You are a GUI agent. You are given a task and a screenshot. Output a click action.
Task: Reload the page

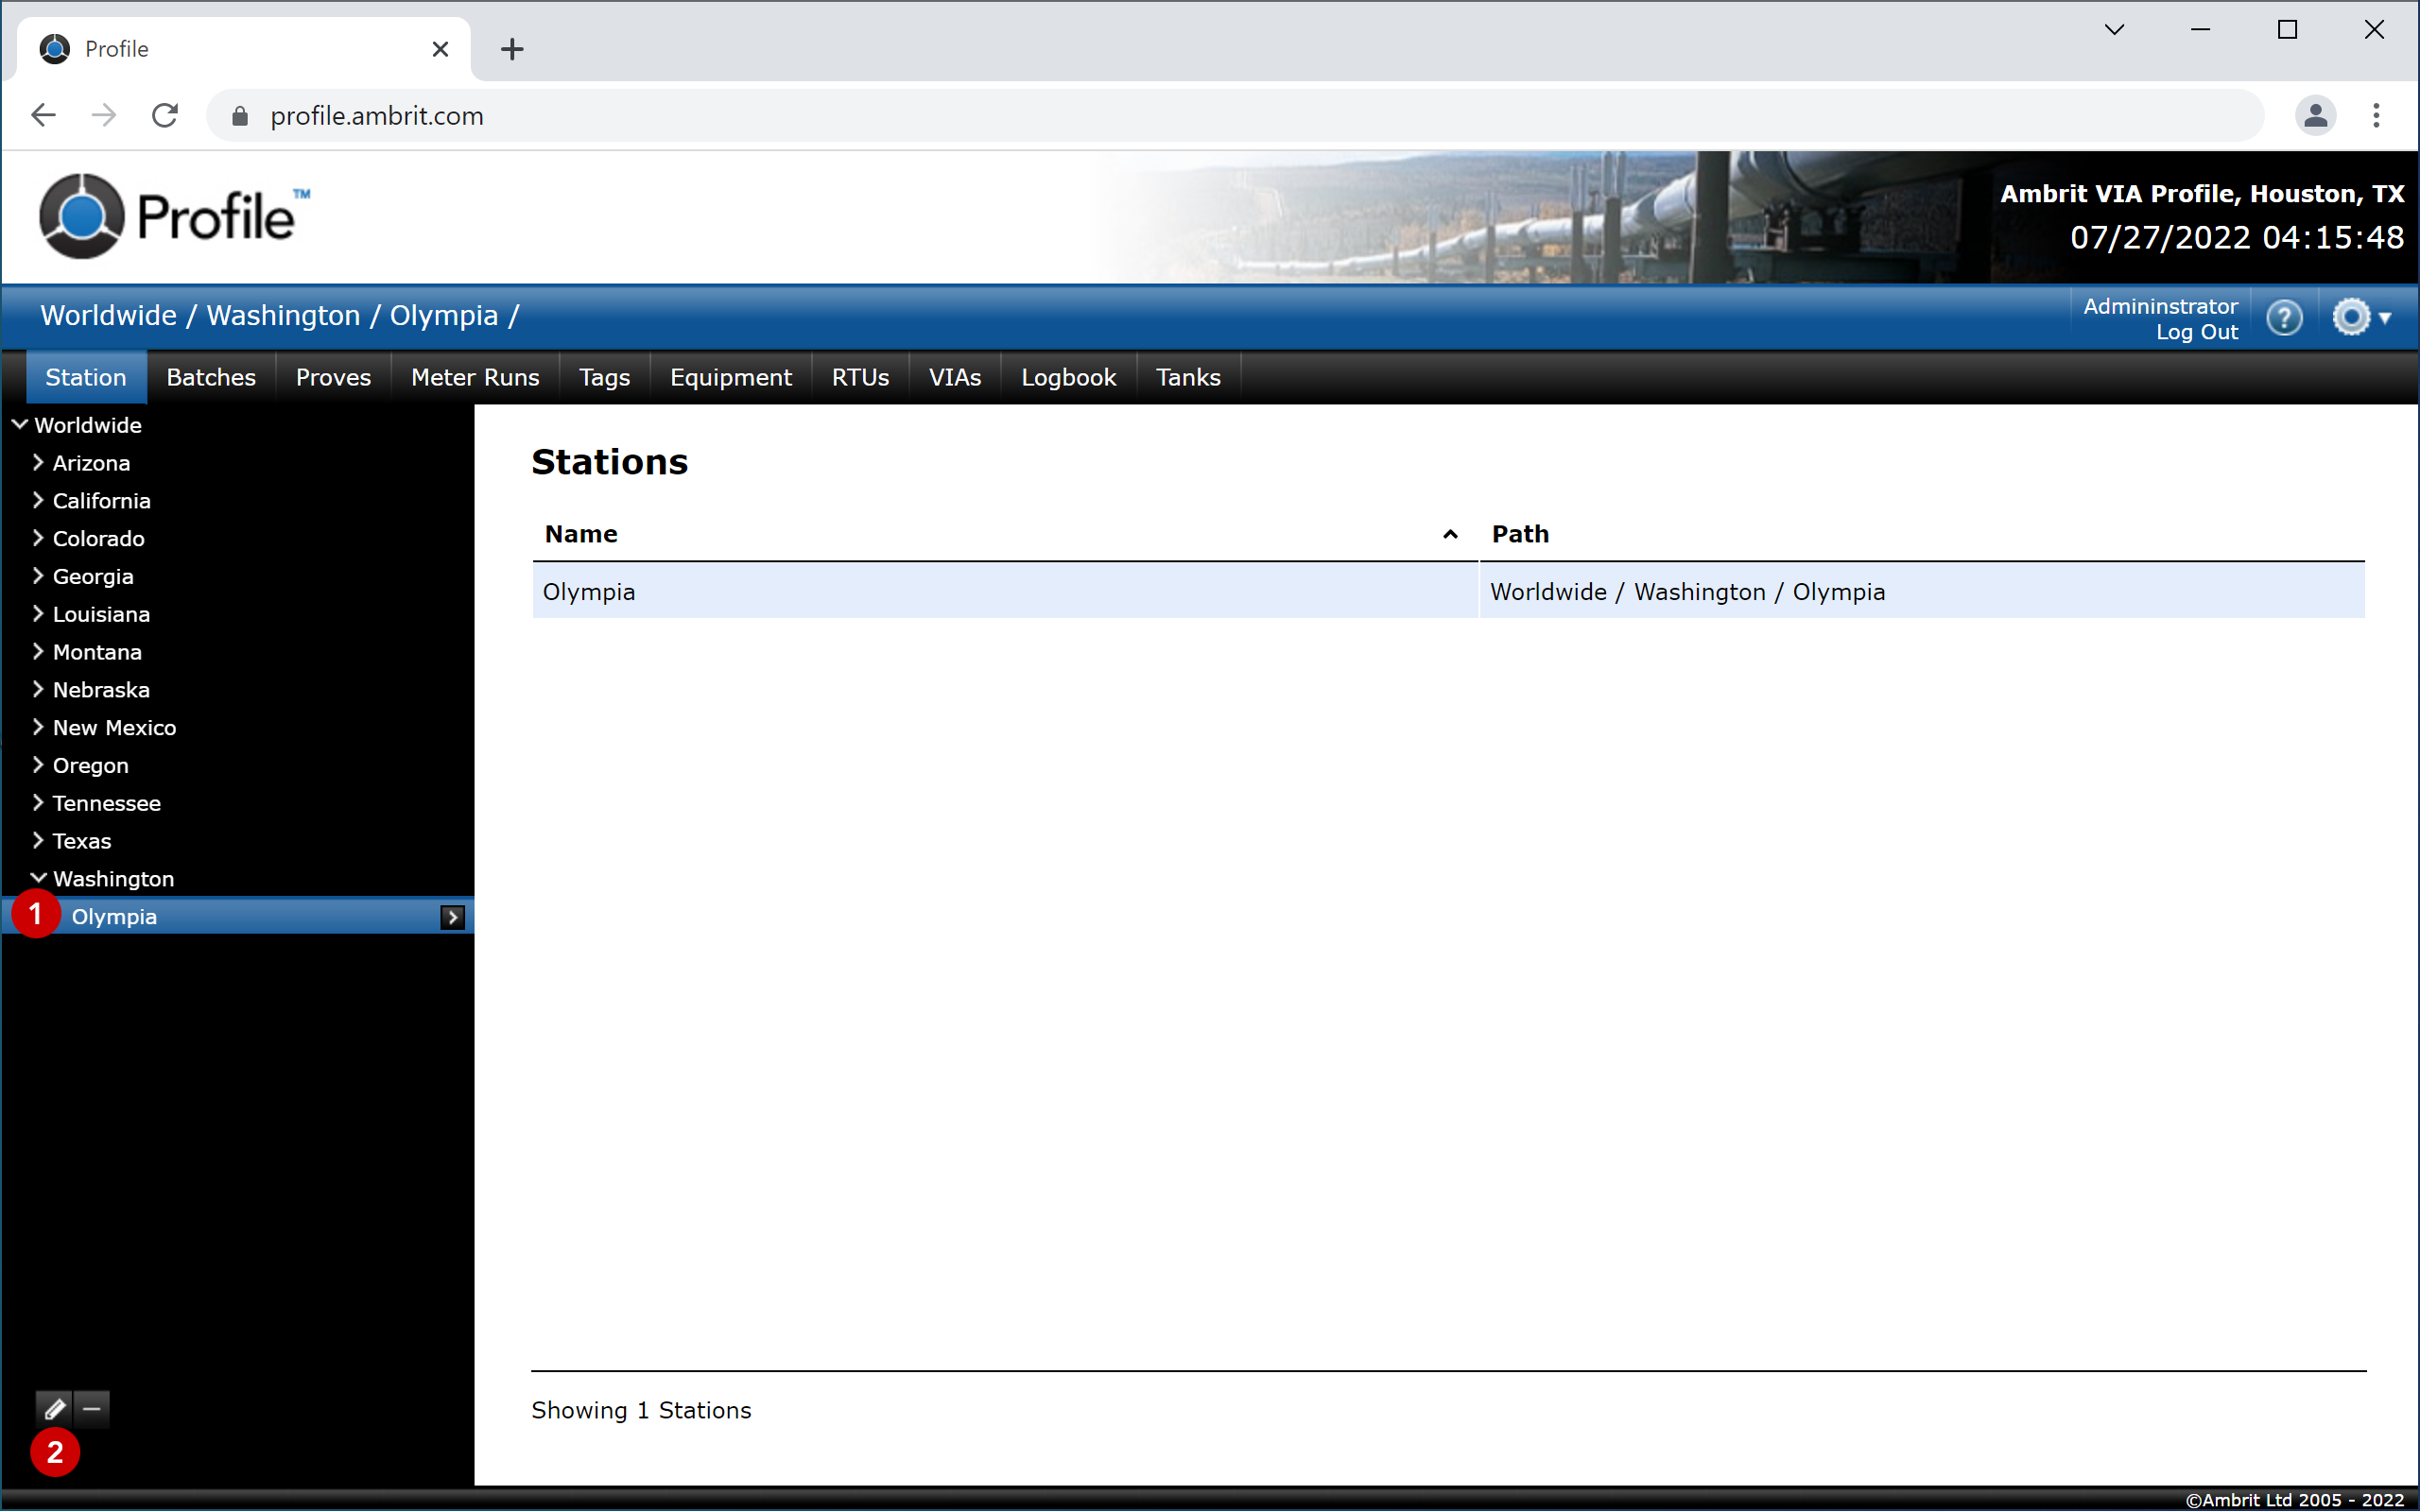click(x=165, y=116)
